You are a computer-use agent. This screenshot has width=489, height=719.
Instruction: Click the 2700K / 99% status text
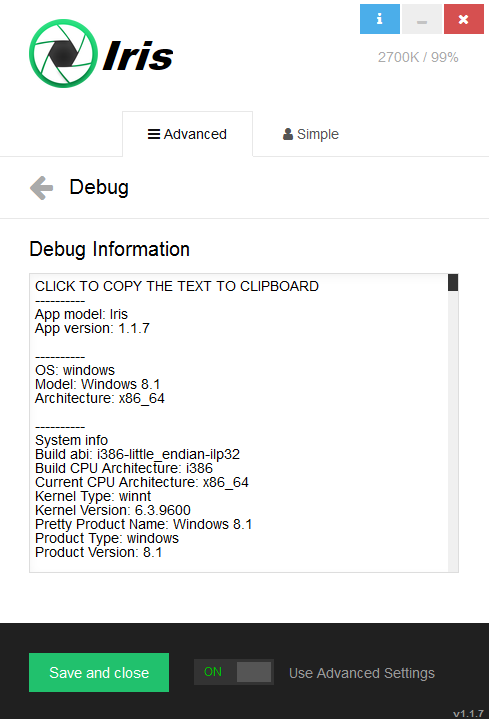[x=418, y=57]
